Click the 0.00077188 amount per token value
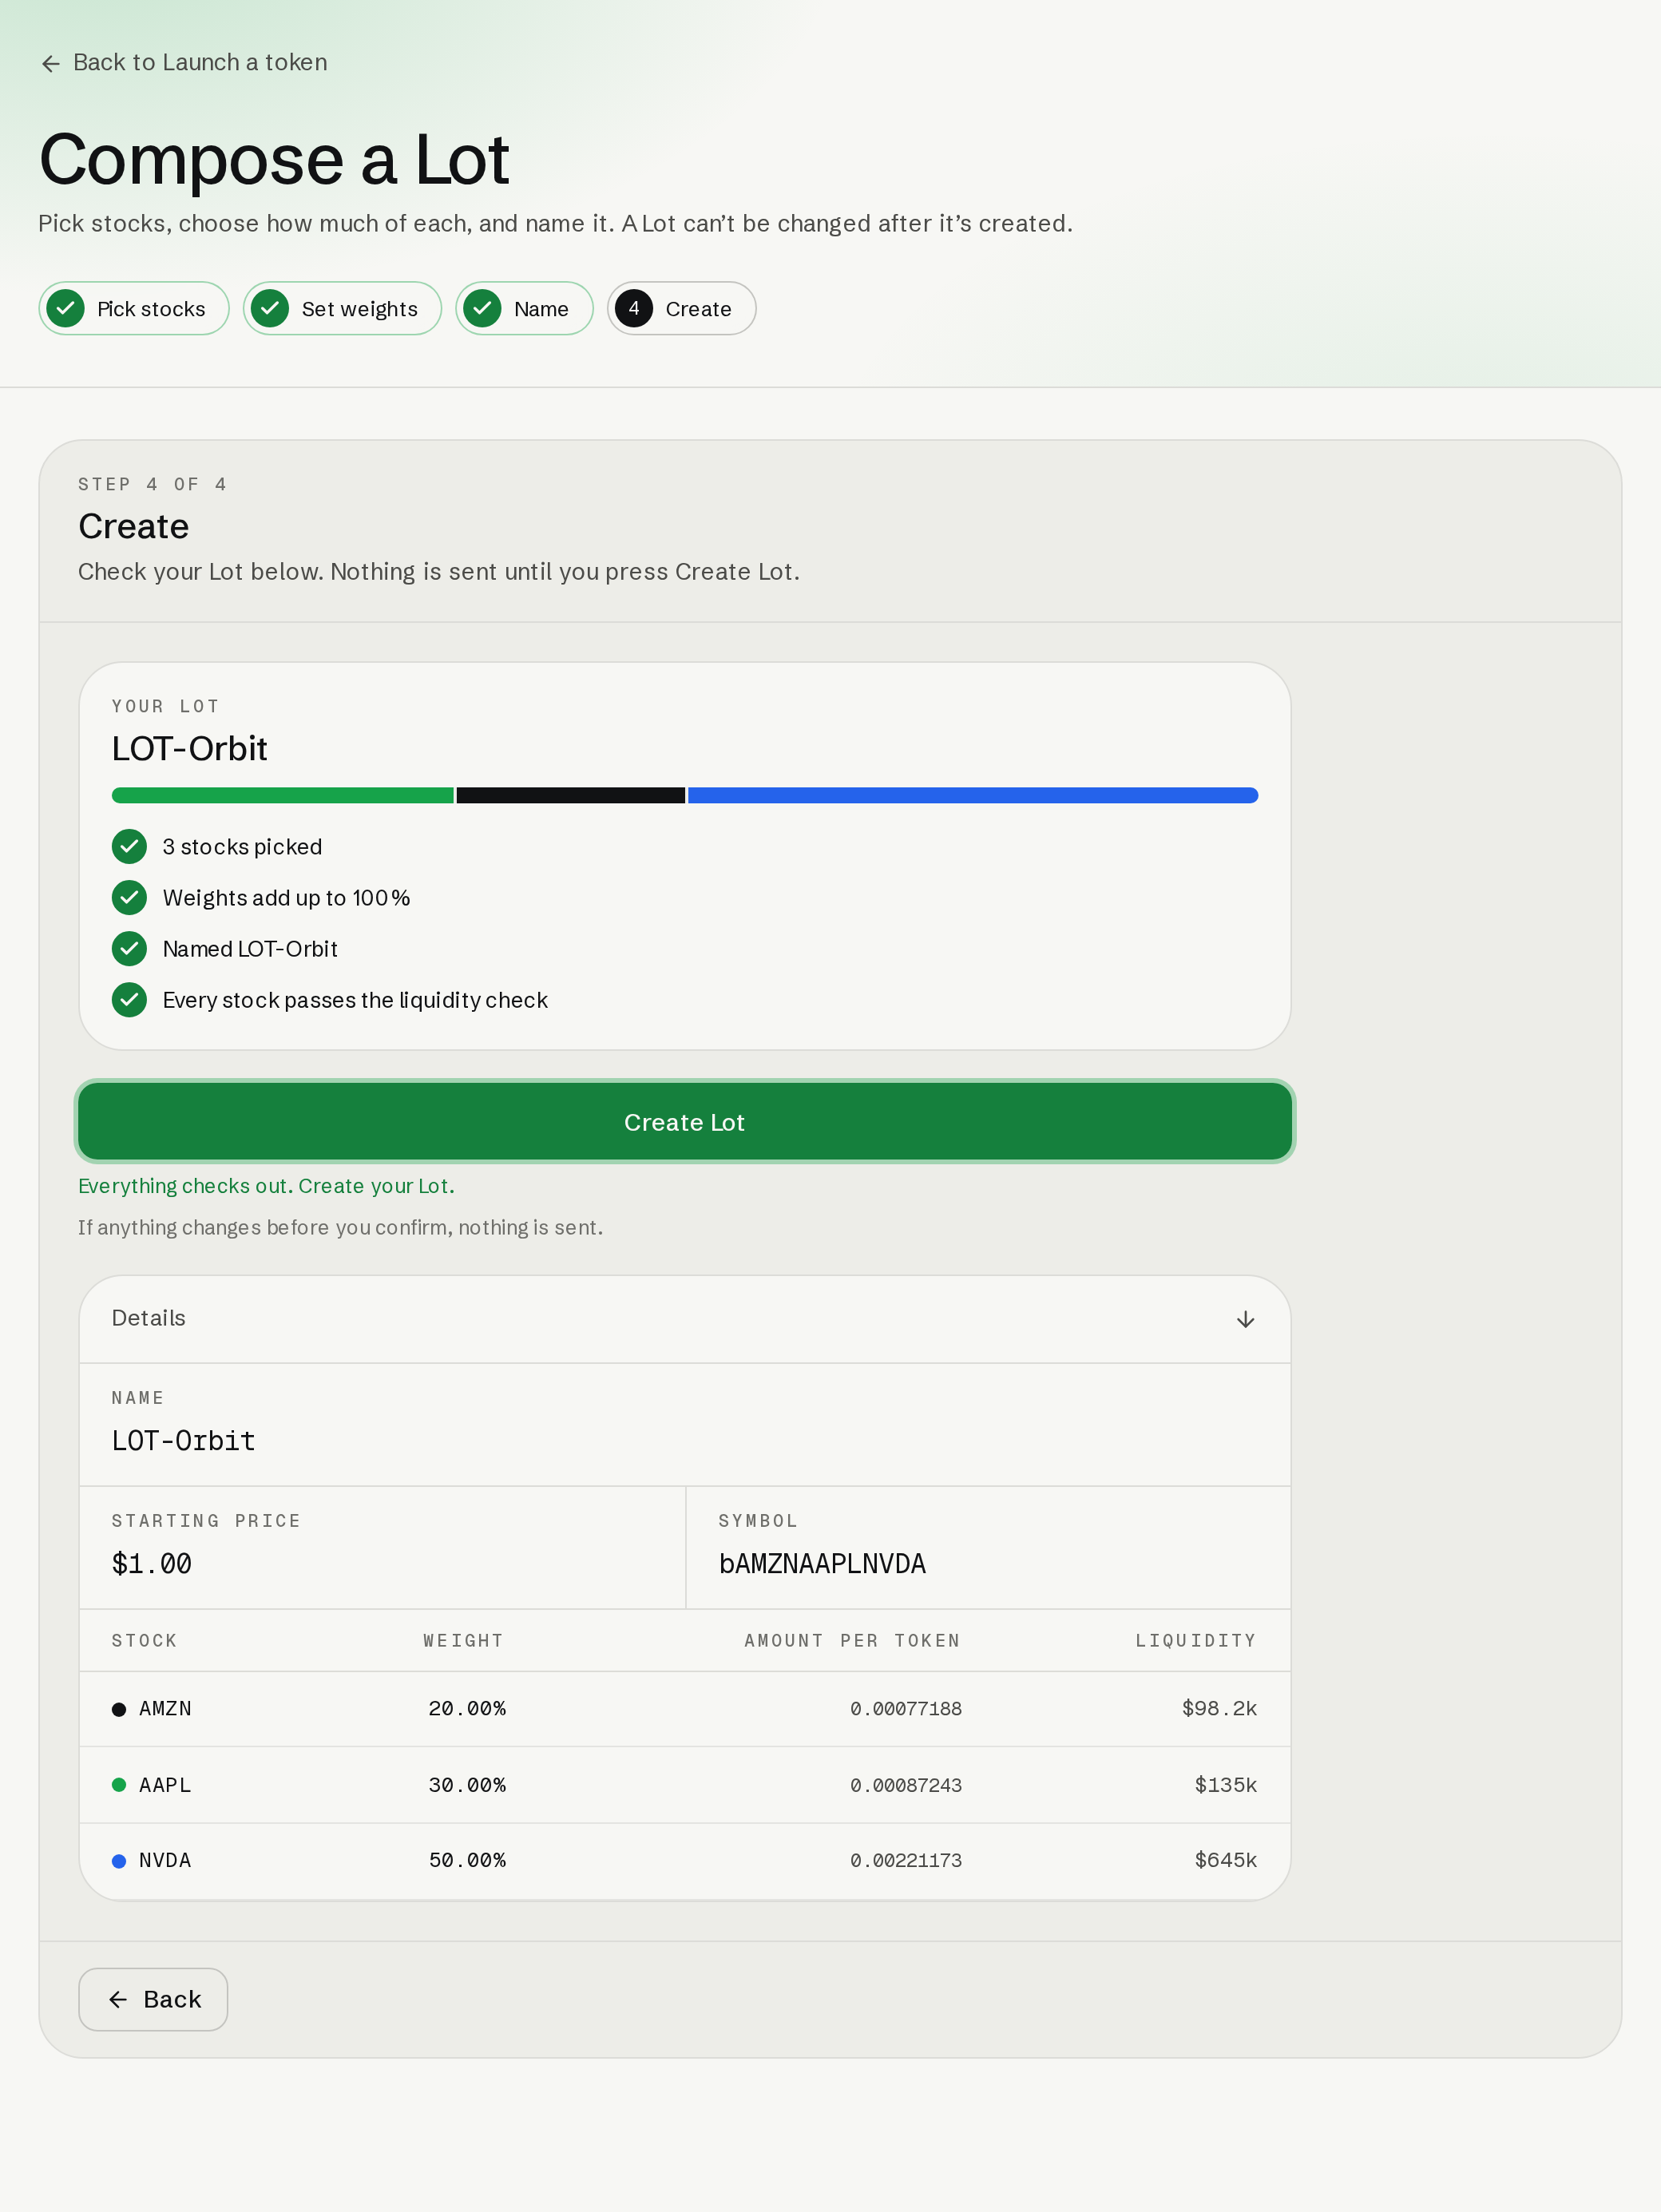 pyautogui.click(x=906, y=1709)
